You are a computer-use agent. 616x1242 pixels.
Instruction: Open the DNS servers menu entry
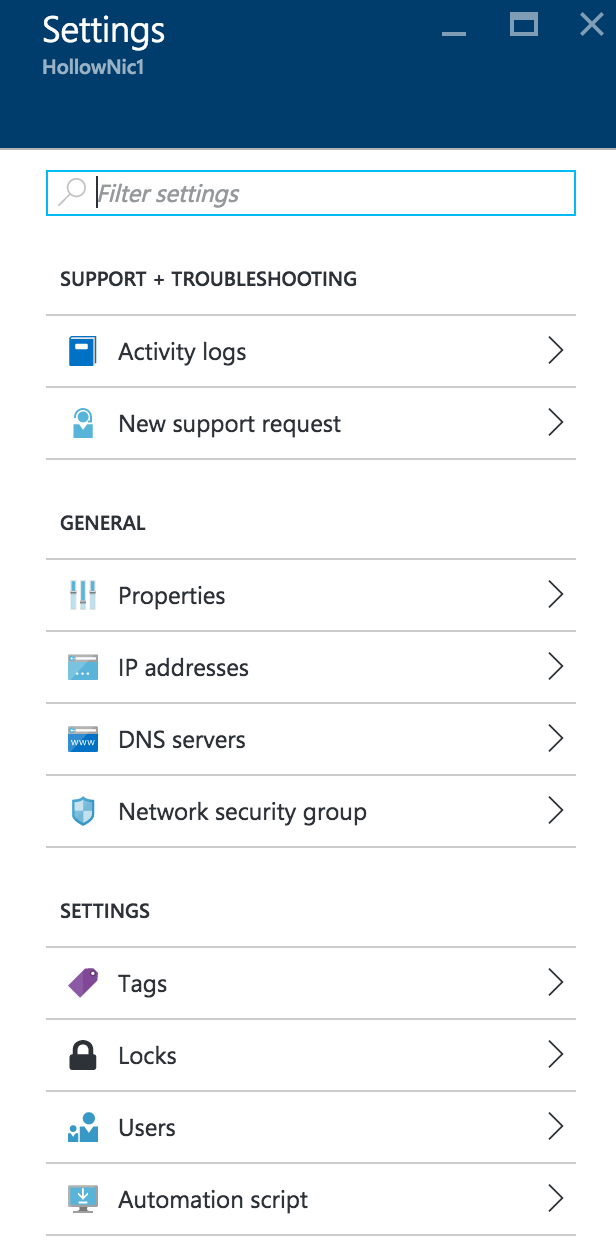coord(182,740)
